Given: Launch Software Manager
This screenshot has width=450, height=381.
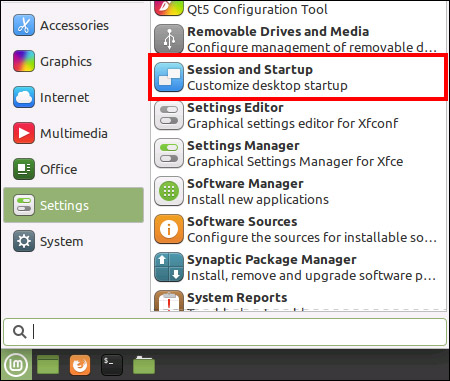Looking at the screenshot, I should 298,191.
